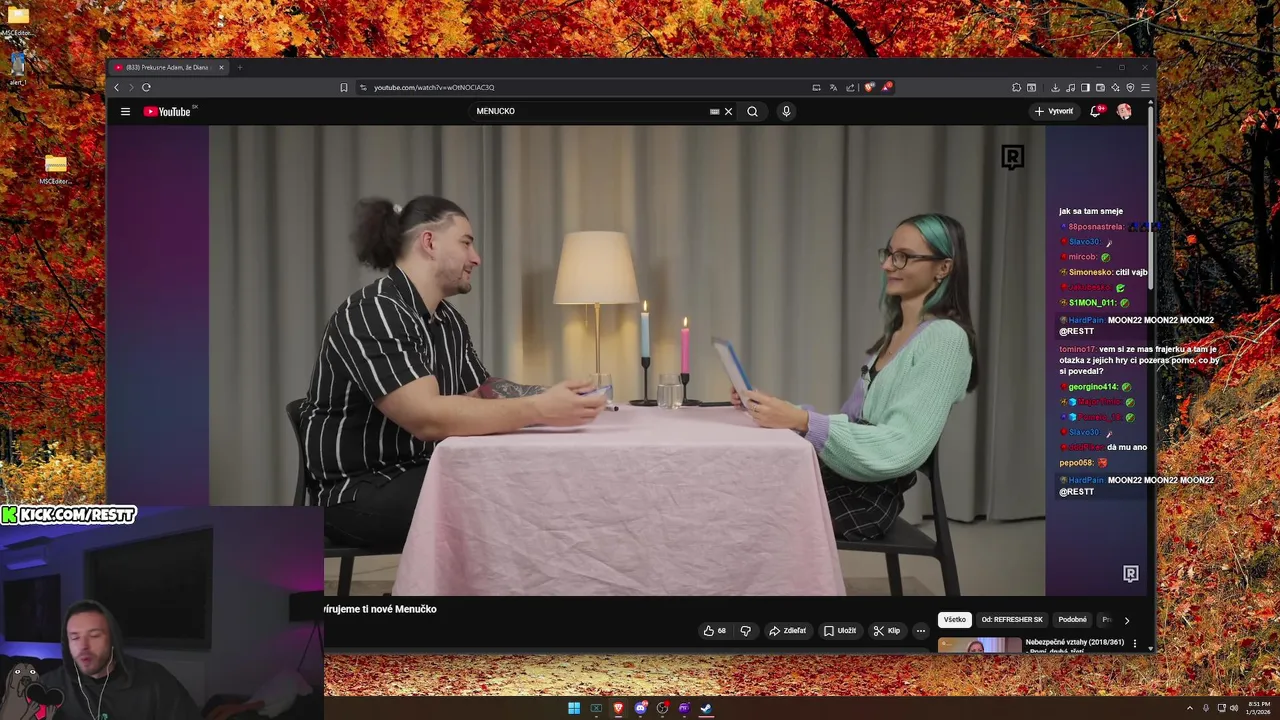
Task: Click the MENUCKO search field
Action: pos(590,111)
